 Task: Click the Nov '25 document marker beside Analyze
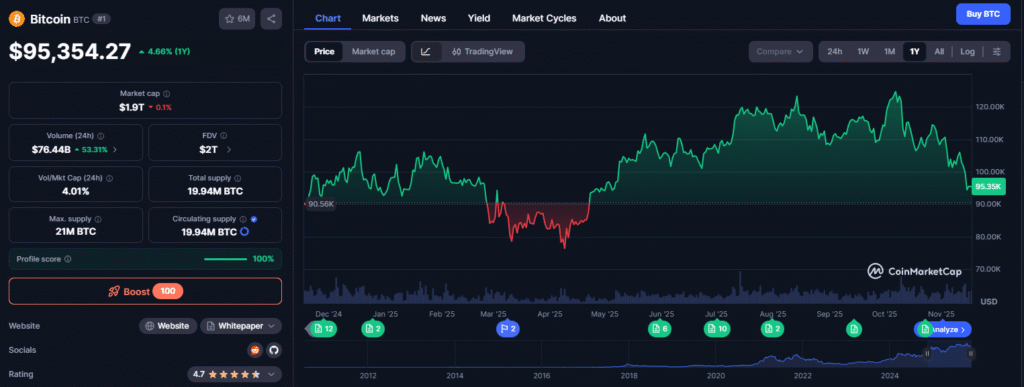coord(924,330)
